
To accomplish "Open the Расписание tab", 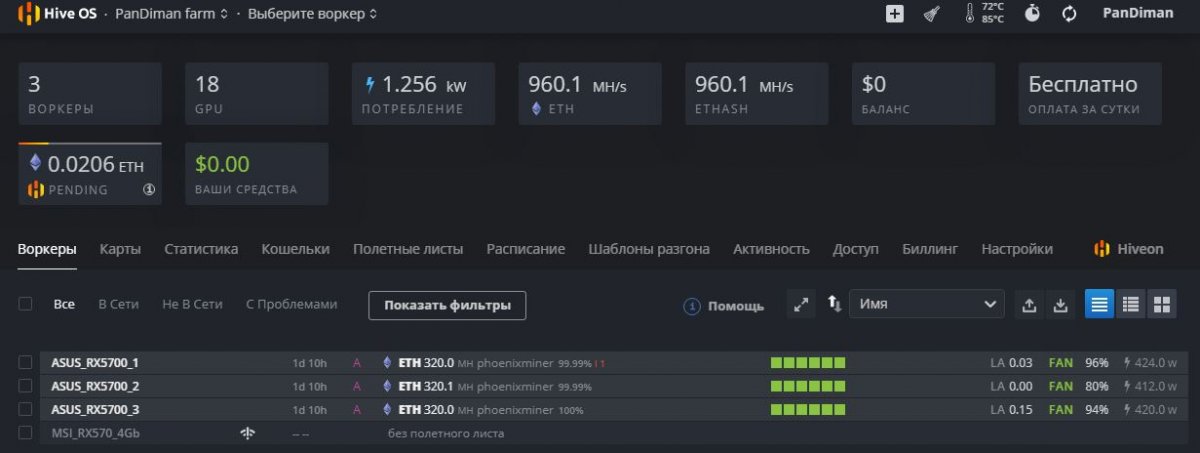I will pyautogui.click(x=525, y=249).
